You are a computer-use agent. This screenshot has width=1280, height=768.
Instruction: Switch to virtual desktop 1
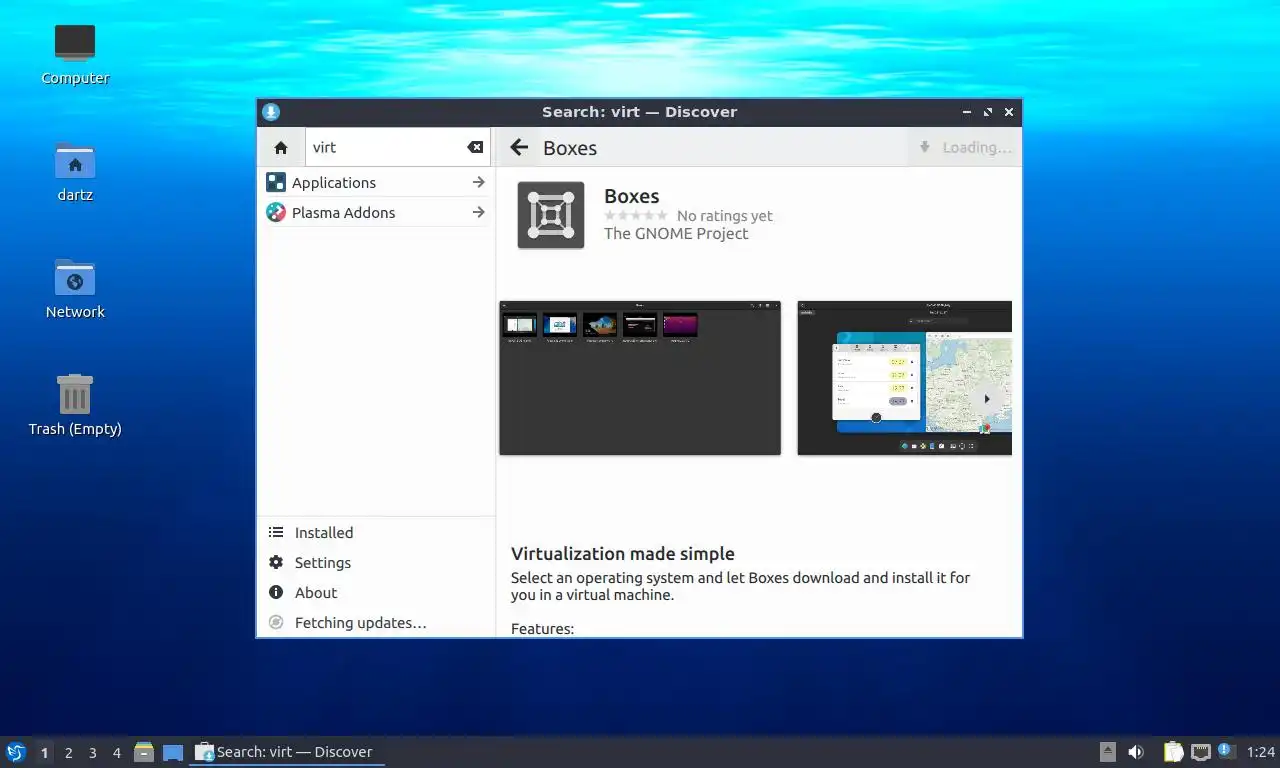point(44,753)
